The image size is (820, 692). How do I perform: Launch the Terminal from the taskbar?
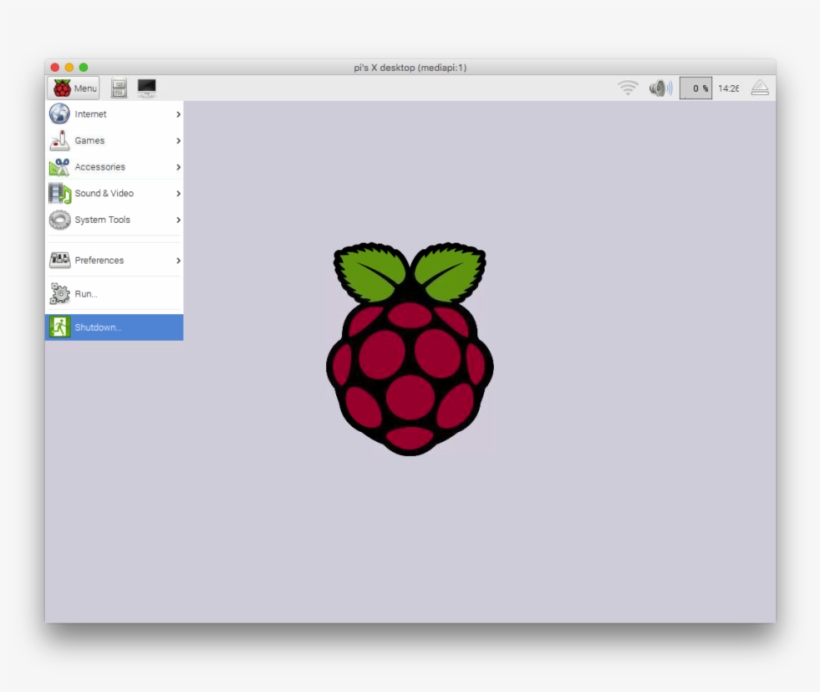click(146, 87)
